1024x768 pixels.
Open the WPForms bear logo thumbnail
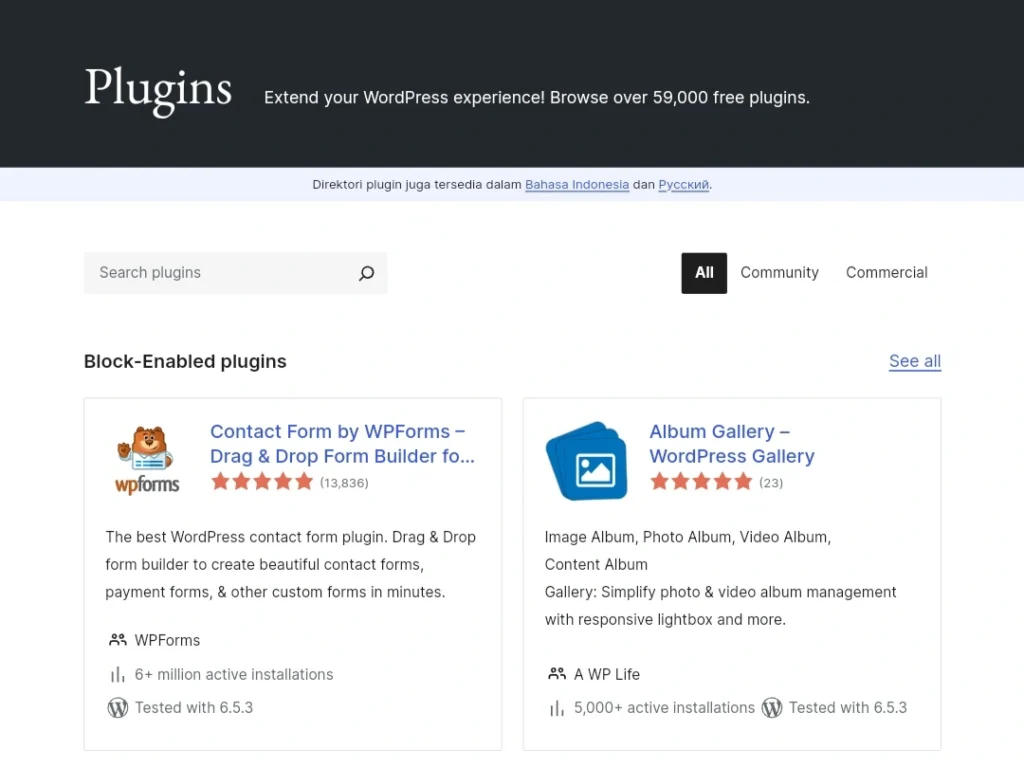click(148, 460)
